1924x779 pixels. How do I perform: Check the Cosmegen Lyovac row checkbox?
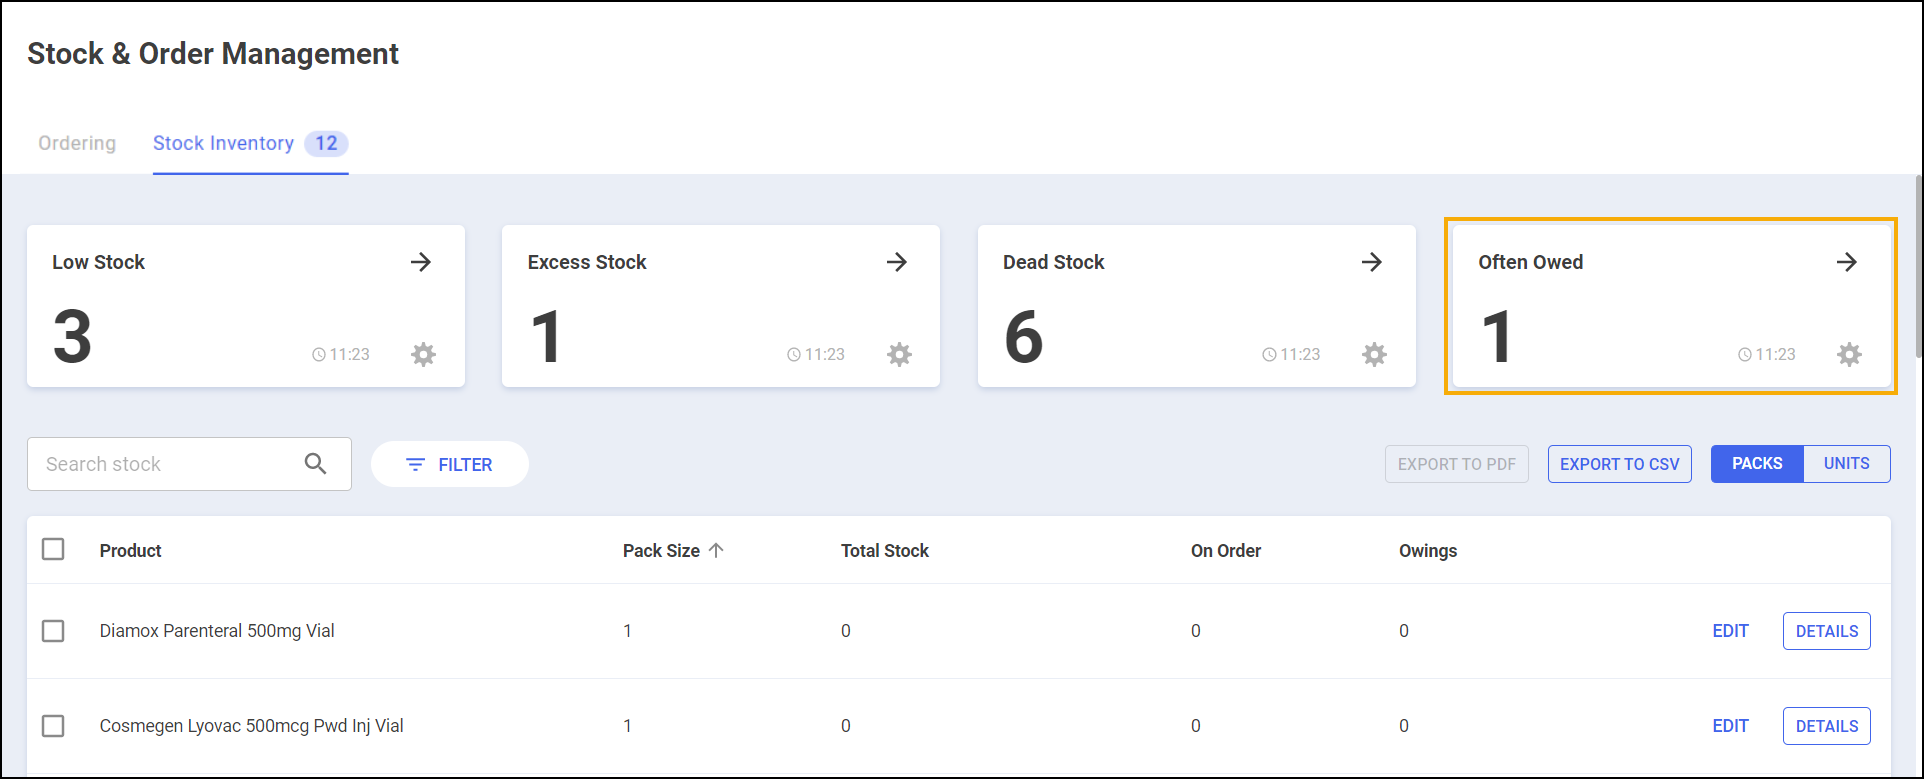pos(53,726)
